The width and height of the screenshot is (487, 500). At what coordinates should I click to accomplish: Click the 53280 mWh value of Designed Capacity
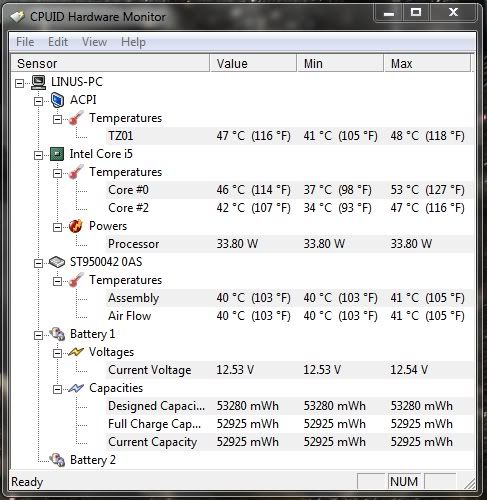248,406
